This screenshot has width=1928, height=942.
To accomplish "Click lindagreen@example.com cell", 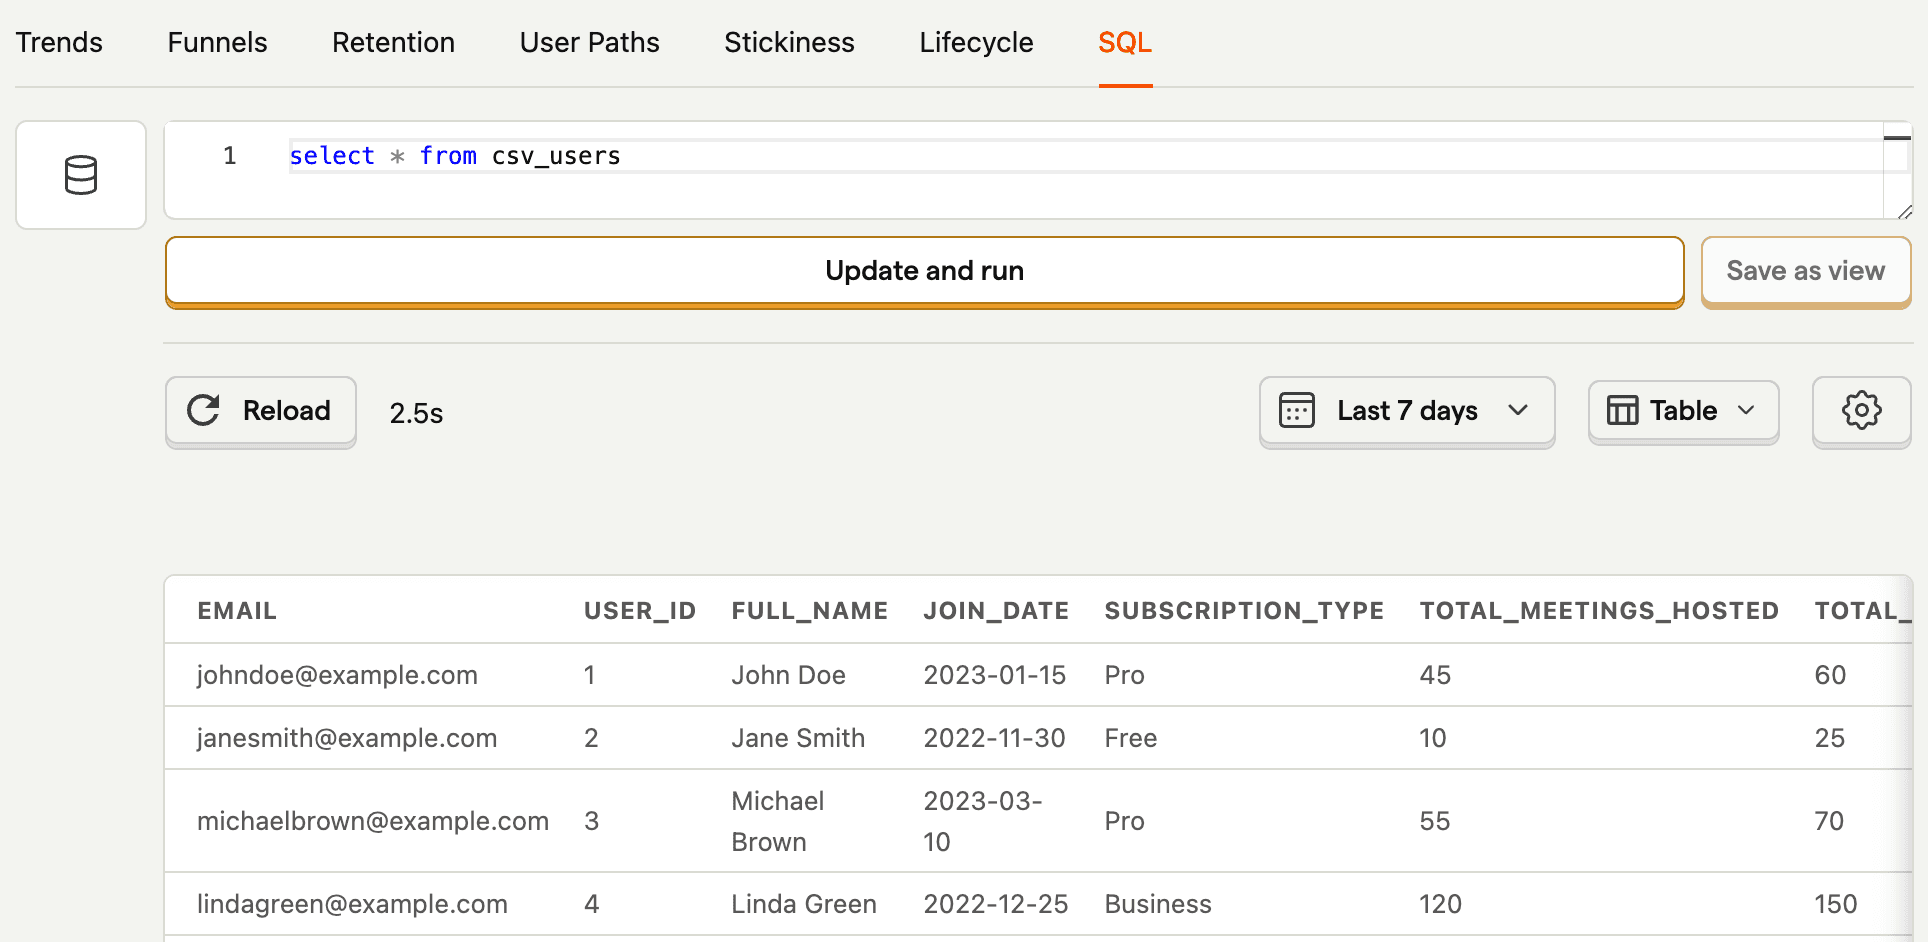I will 352,904.
